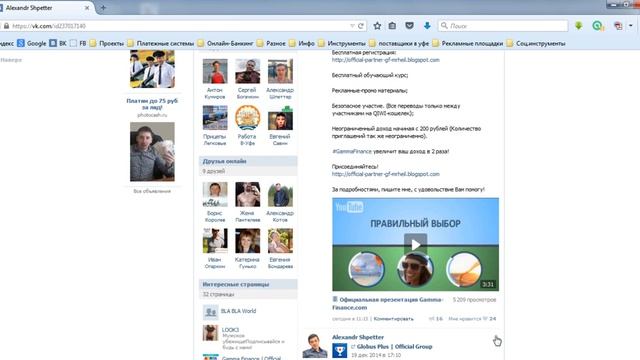Close the Alexandr Shpetter tab
640x360 pixels.
tap(87, 8)
